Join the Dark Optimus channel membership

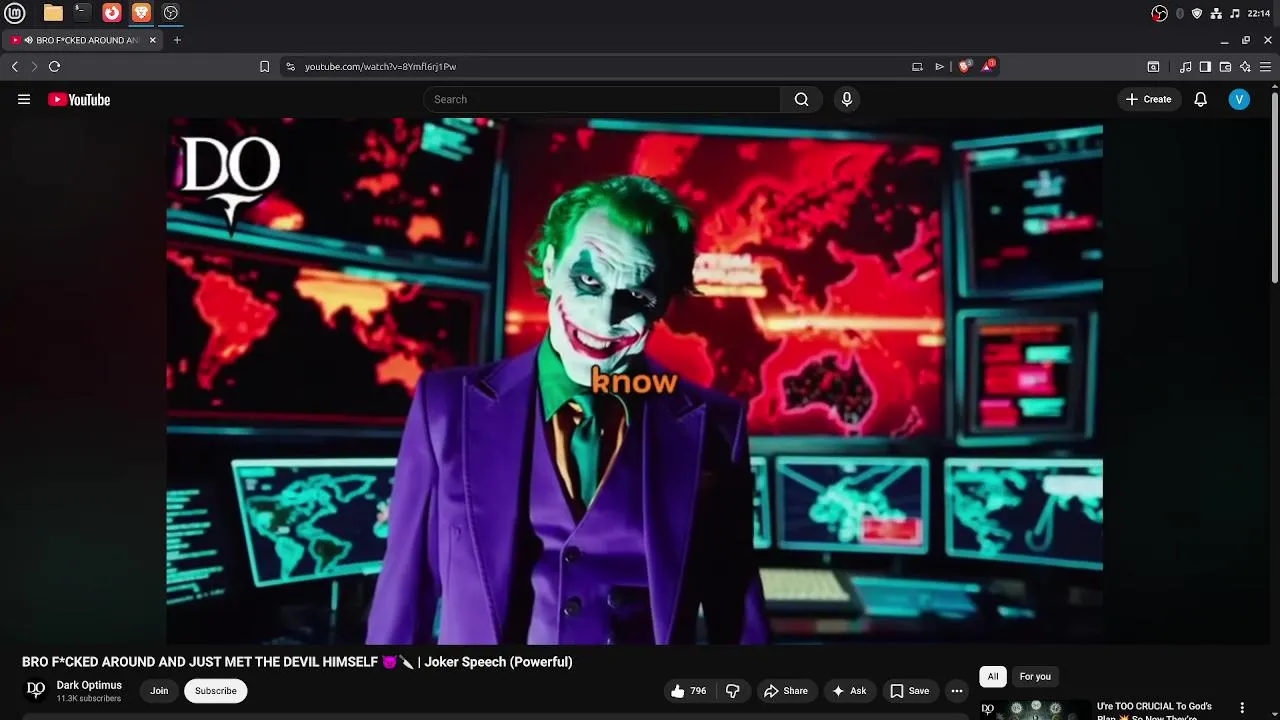159,691
